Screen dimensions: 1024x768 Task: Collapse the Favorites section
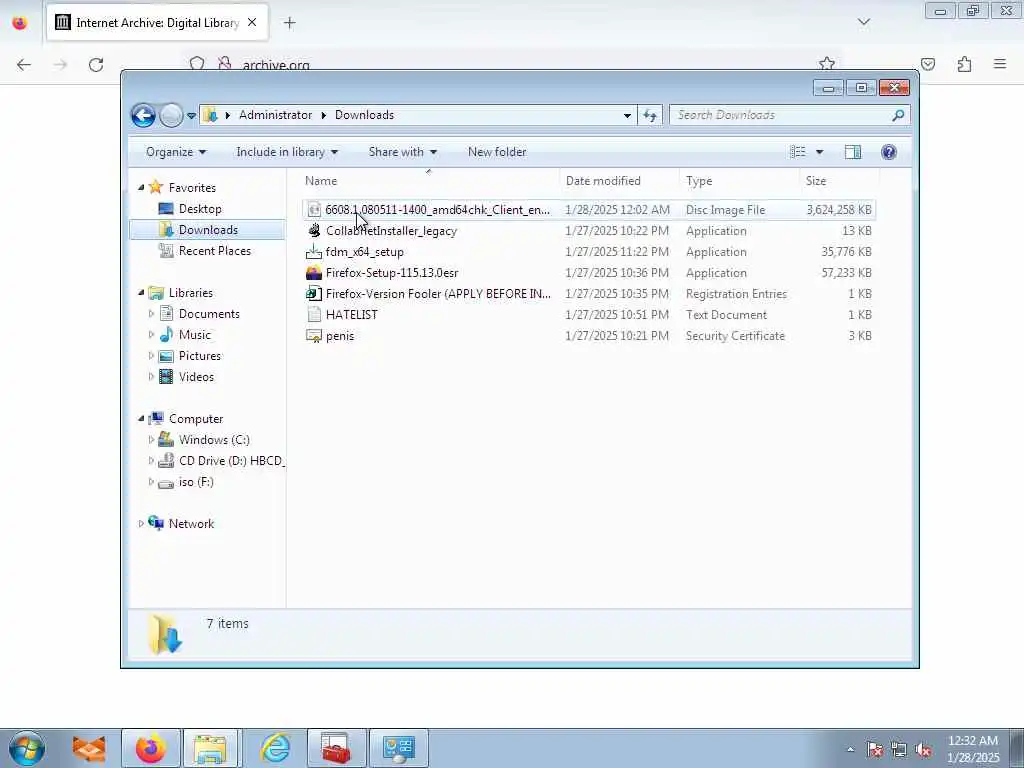141,187
